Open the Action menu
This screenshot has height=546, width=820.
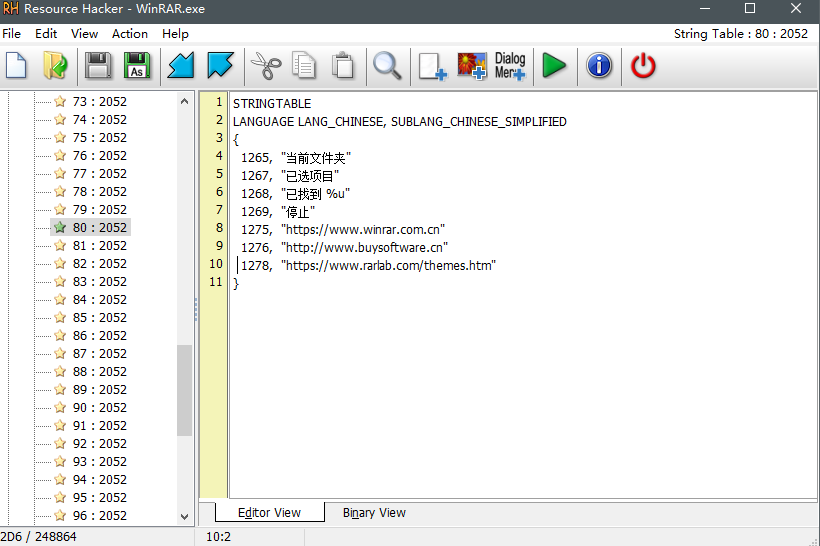pyautogui.click(x=130, y=33)
